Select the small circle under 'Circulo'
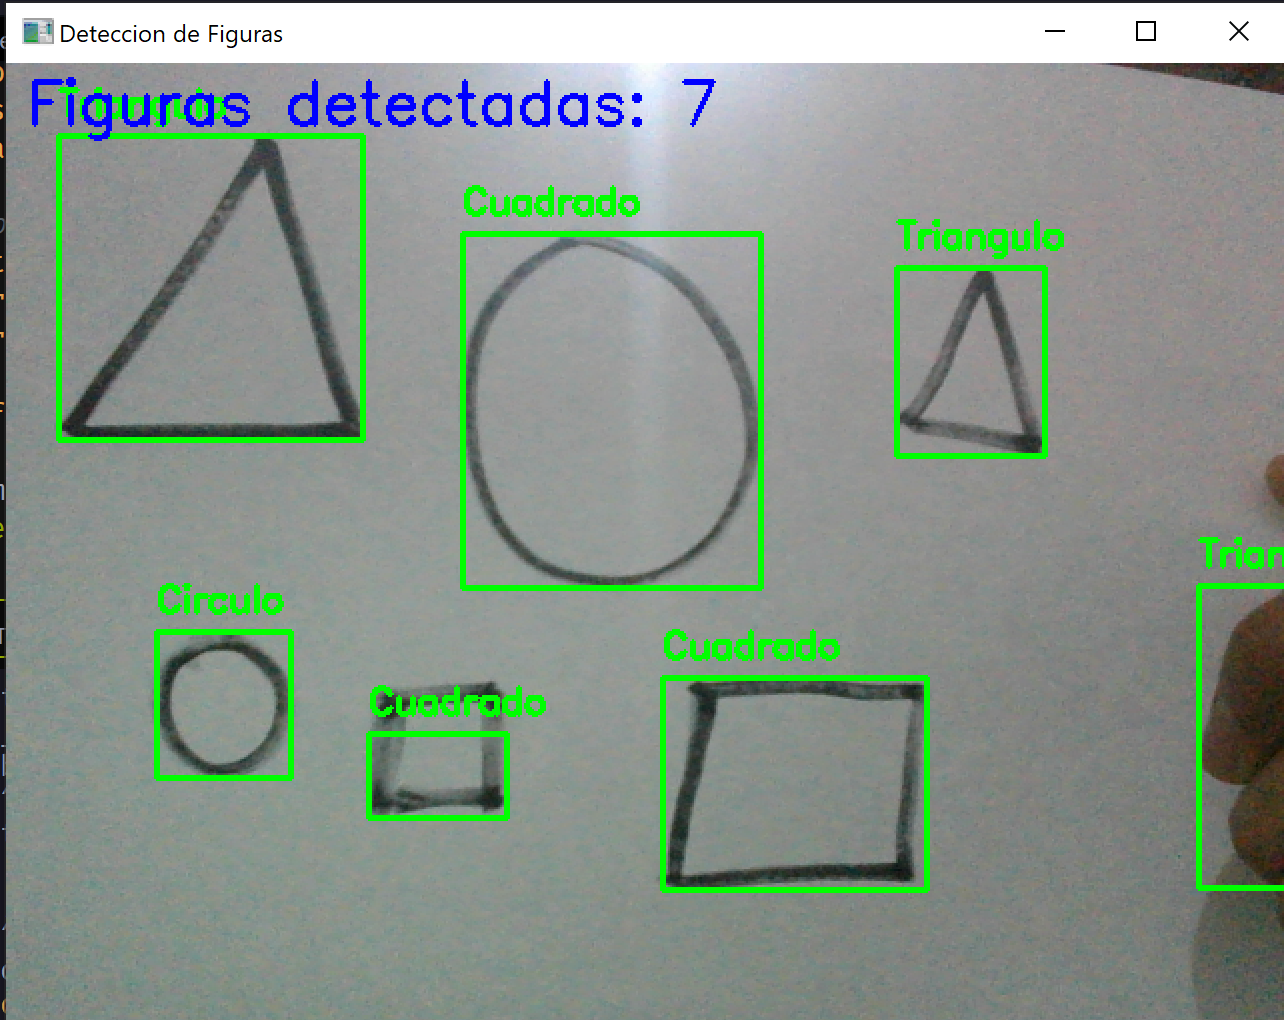 [223, 706]
